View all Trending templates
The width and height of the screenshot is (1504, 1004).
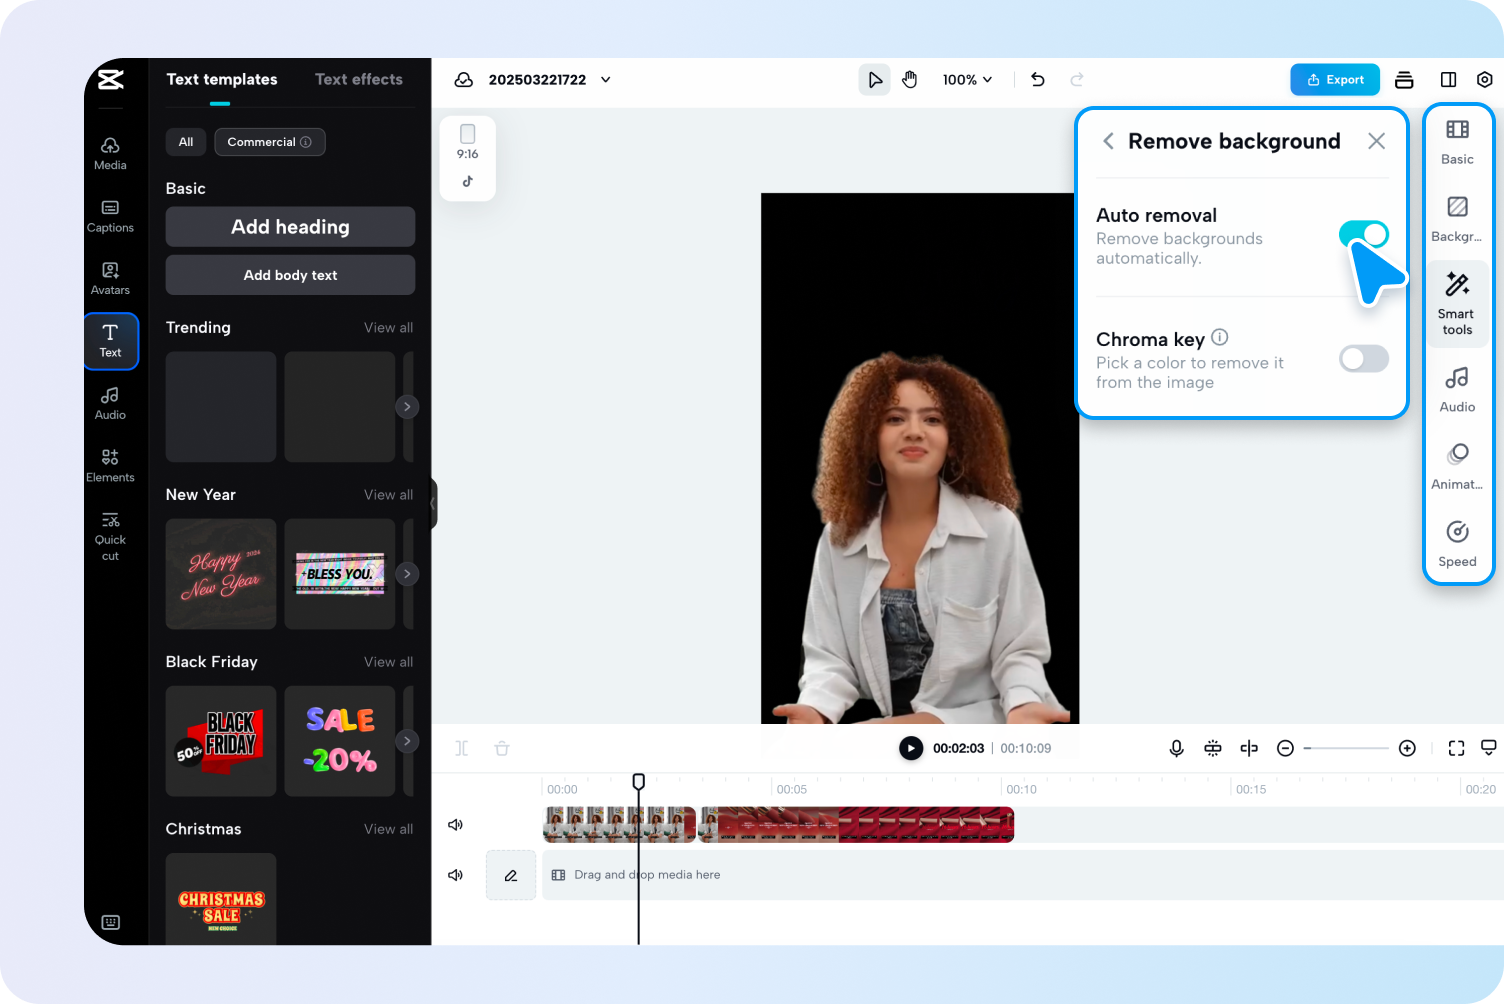(x=388, y=328)
